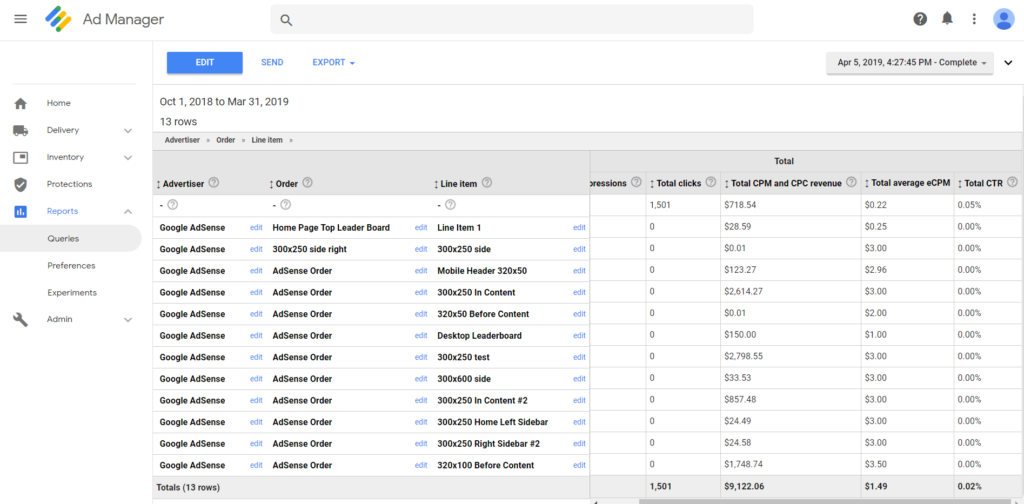Sort by Total clicks column arrows
This screenshot has height=504, width=1024.
tap(652, 184)
